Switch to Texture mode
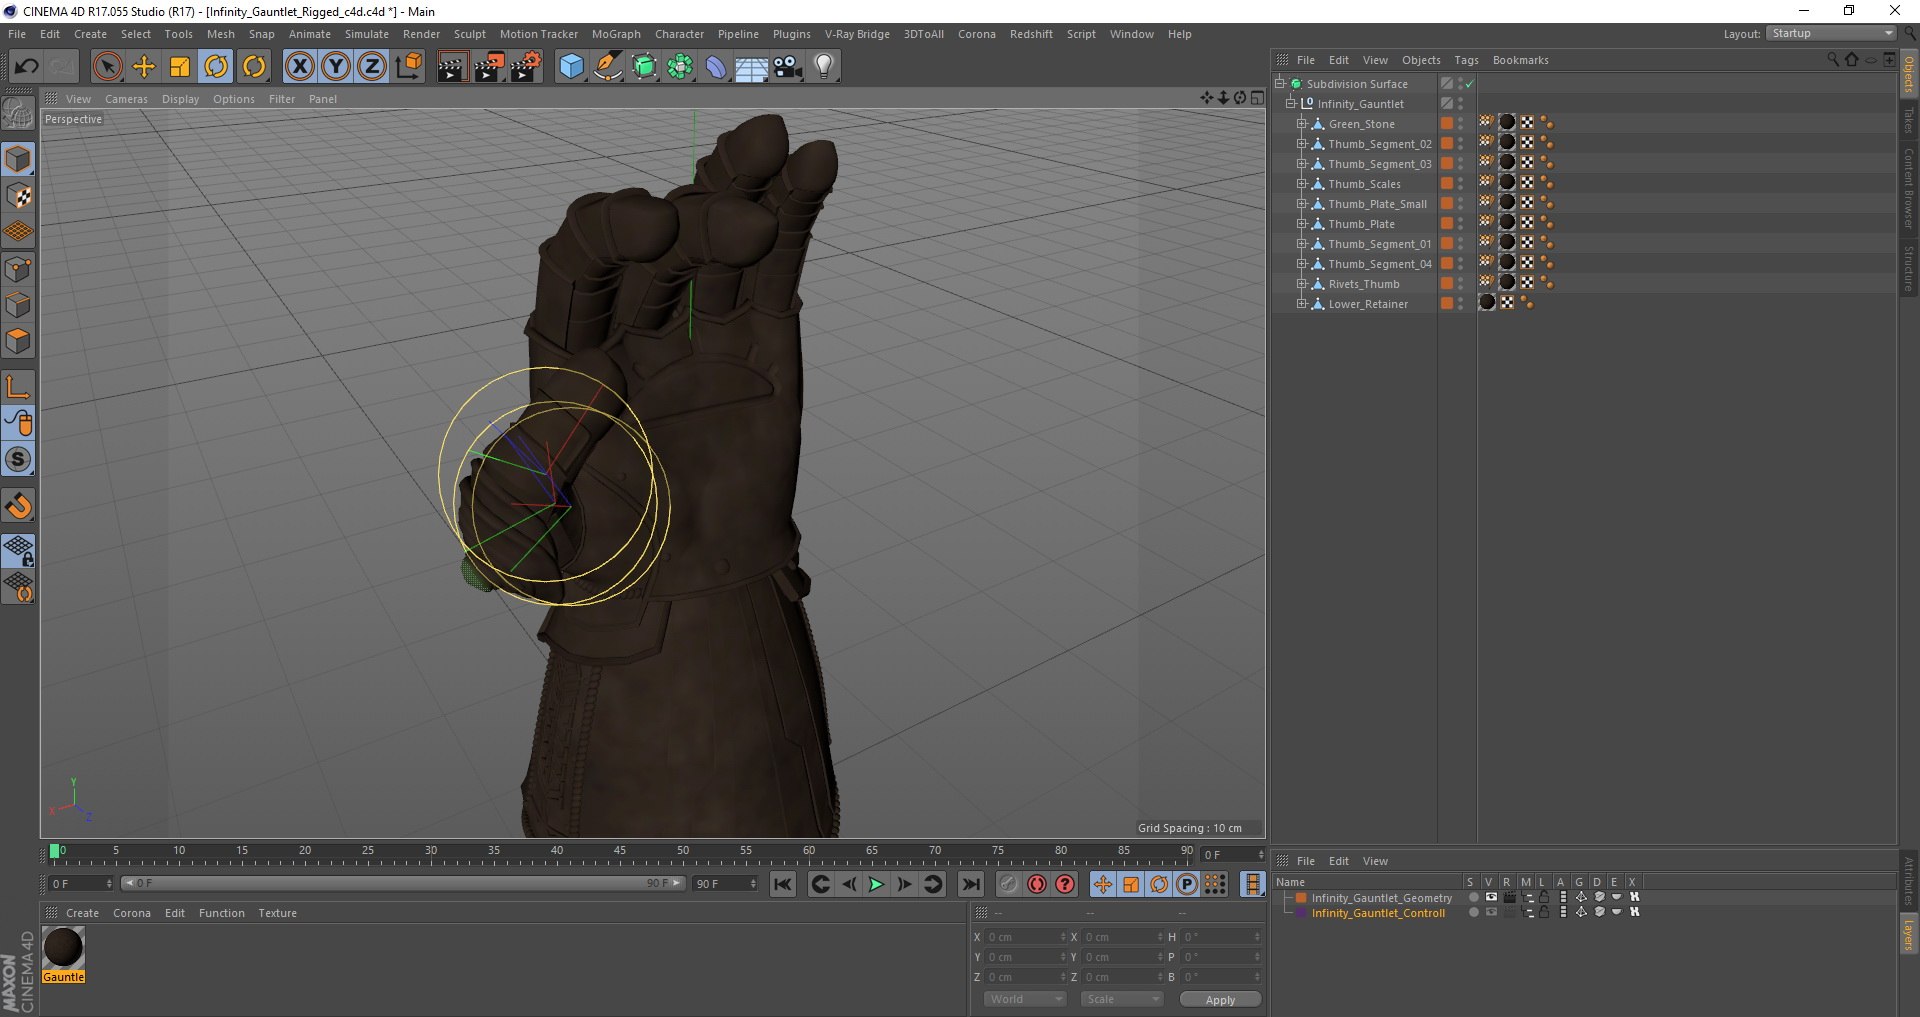1920x1017 pixels. (x=18, y=196)
